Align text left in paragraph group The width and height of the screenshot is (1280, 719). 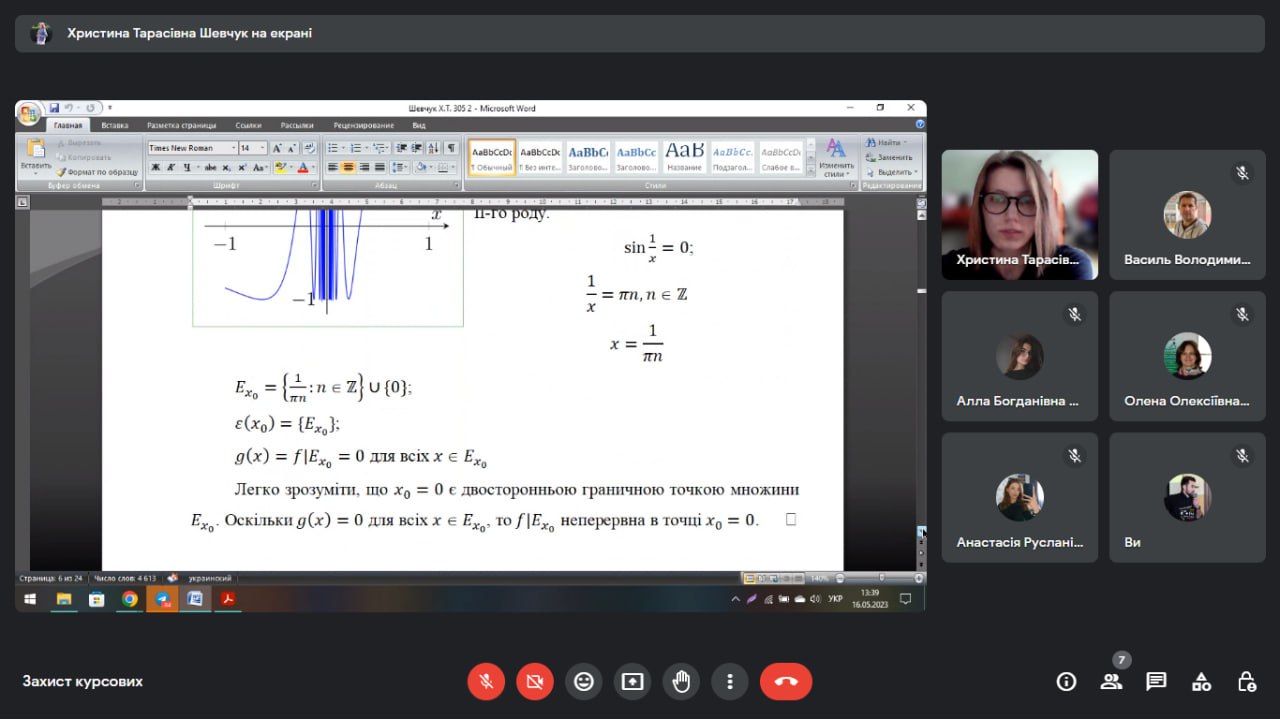(x=332, y=167)
